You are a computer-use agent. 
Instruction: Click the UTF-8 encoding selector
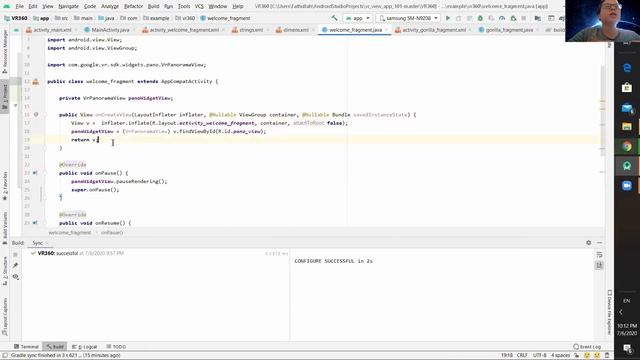click(x=539, y=356)
